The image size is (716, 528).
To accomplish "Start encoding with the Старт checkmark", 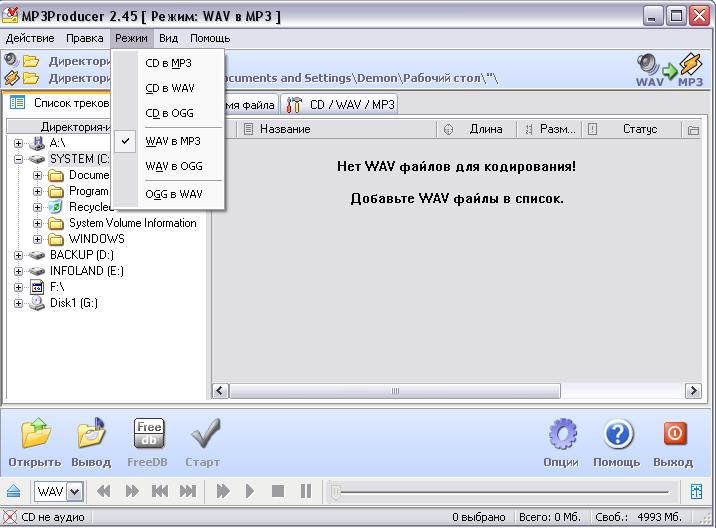I will point(205,433).
